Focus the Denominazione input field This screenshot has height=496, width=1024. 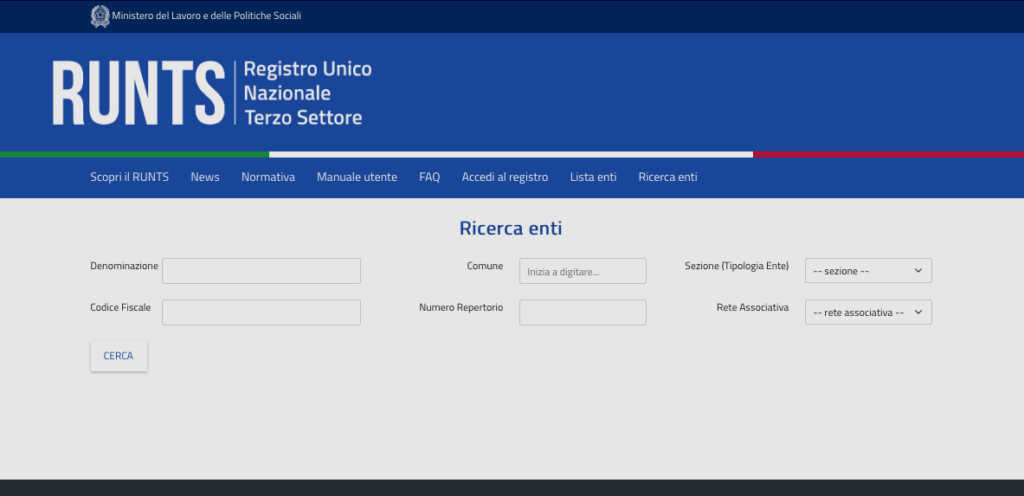click(x=261, y=271)
